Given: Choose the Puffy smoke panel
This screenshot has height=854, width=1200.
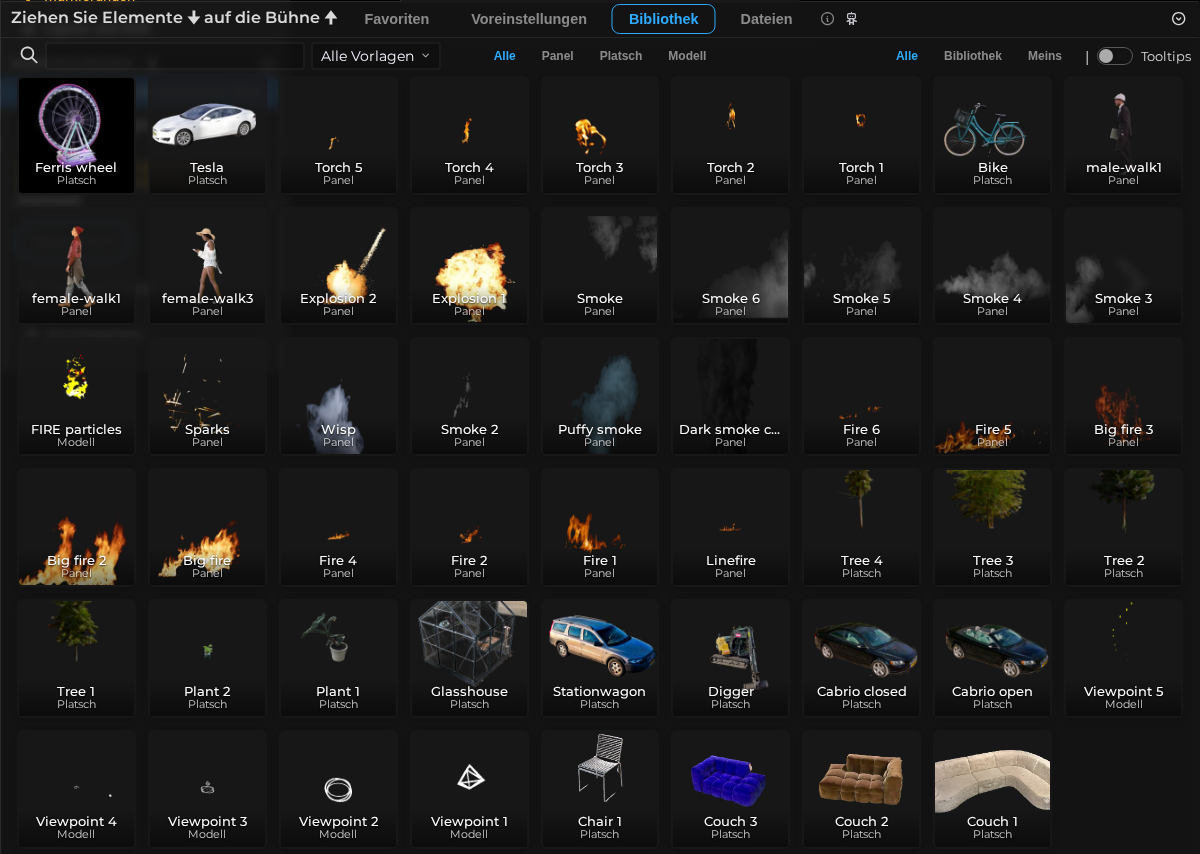Looking at the screenshot, I should coord(600,397).
